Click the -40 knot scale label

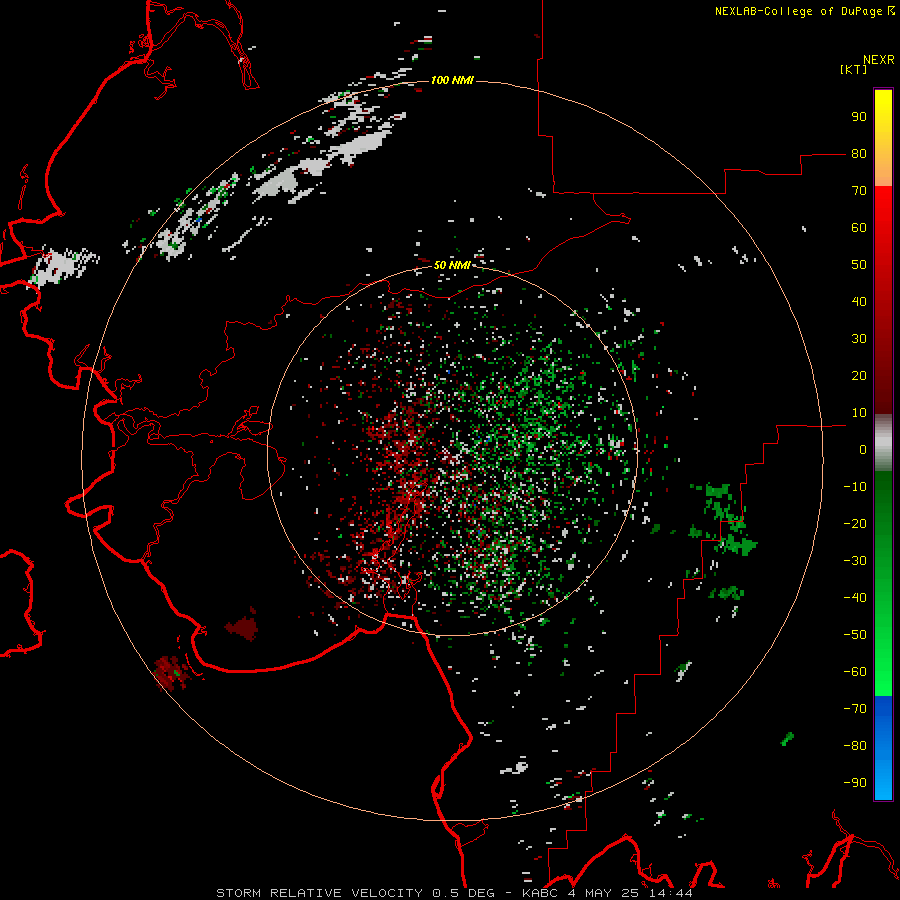(x=855, y=598)
